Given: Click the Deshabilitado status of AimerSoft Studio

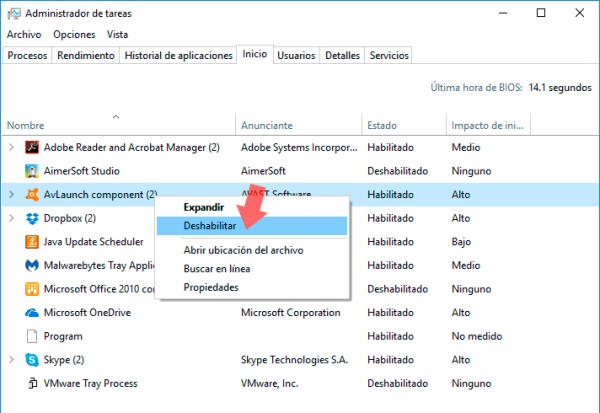Looking at the screenshot, I should [x=398, y=171].
